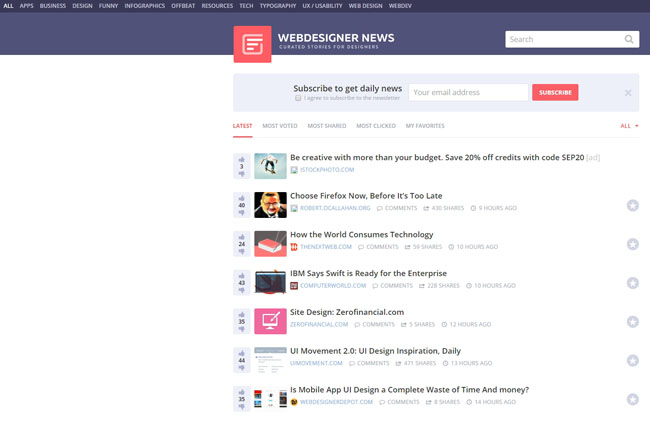The width and height of the screenshot is (650, 422).
Task: Open the Choose Firefox Now thumbnail
Action: 270,205
